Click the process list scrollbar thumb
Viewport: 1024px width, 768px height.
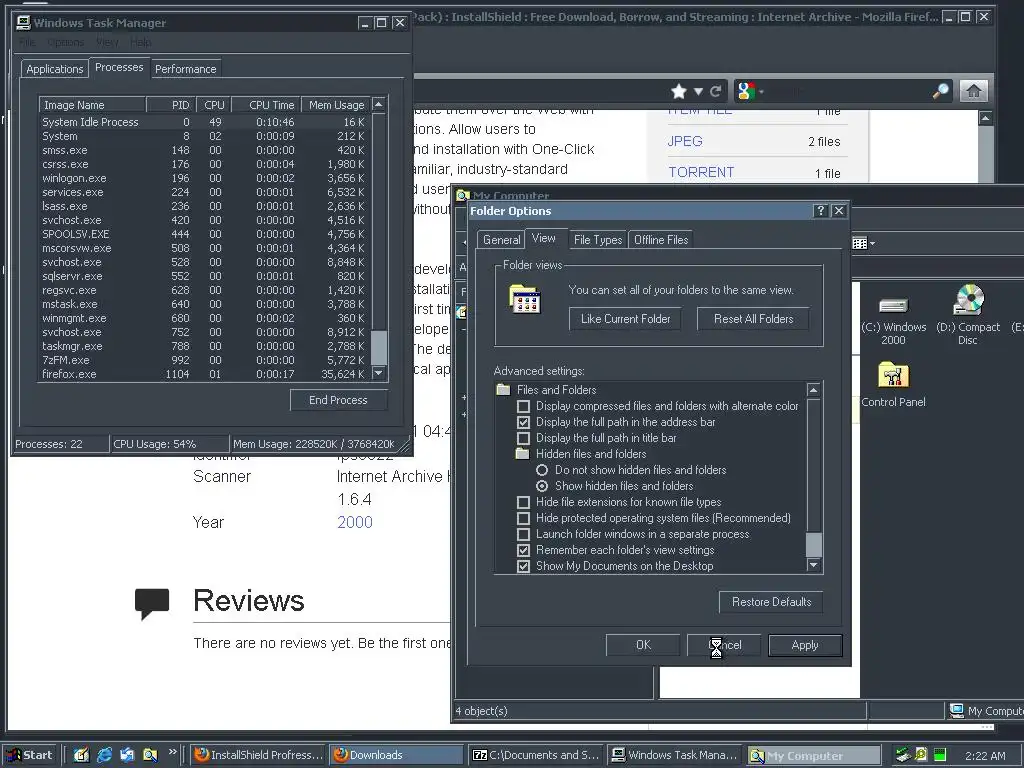379,347
